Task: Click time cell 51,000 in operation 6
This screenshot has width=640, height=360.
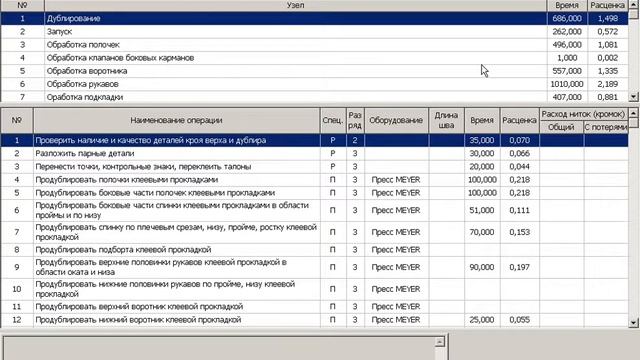Action: coord(482,210)
